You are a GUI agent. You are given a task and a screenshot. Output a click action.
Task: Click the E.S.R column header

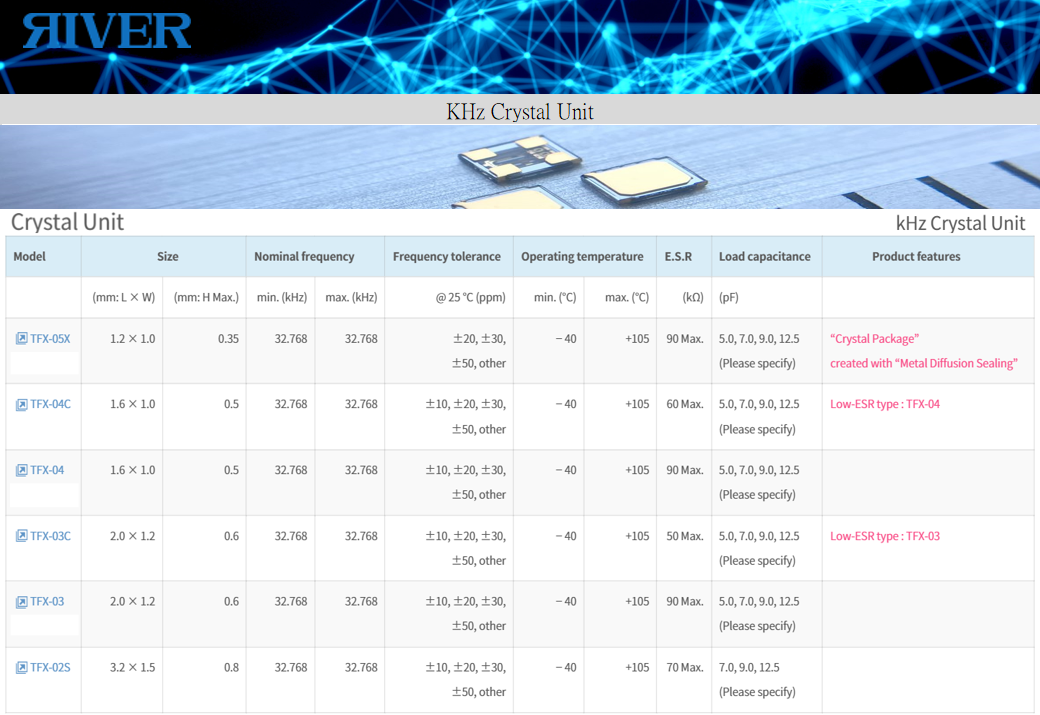(678, 257)
